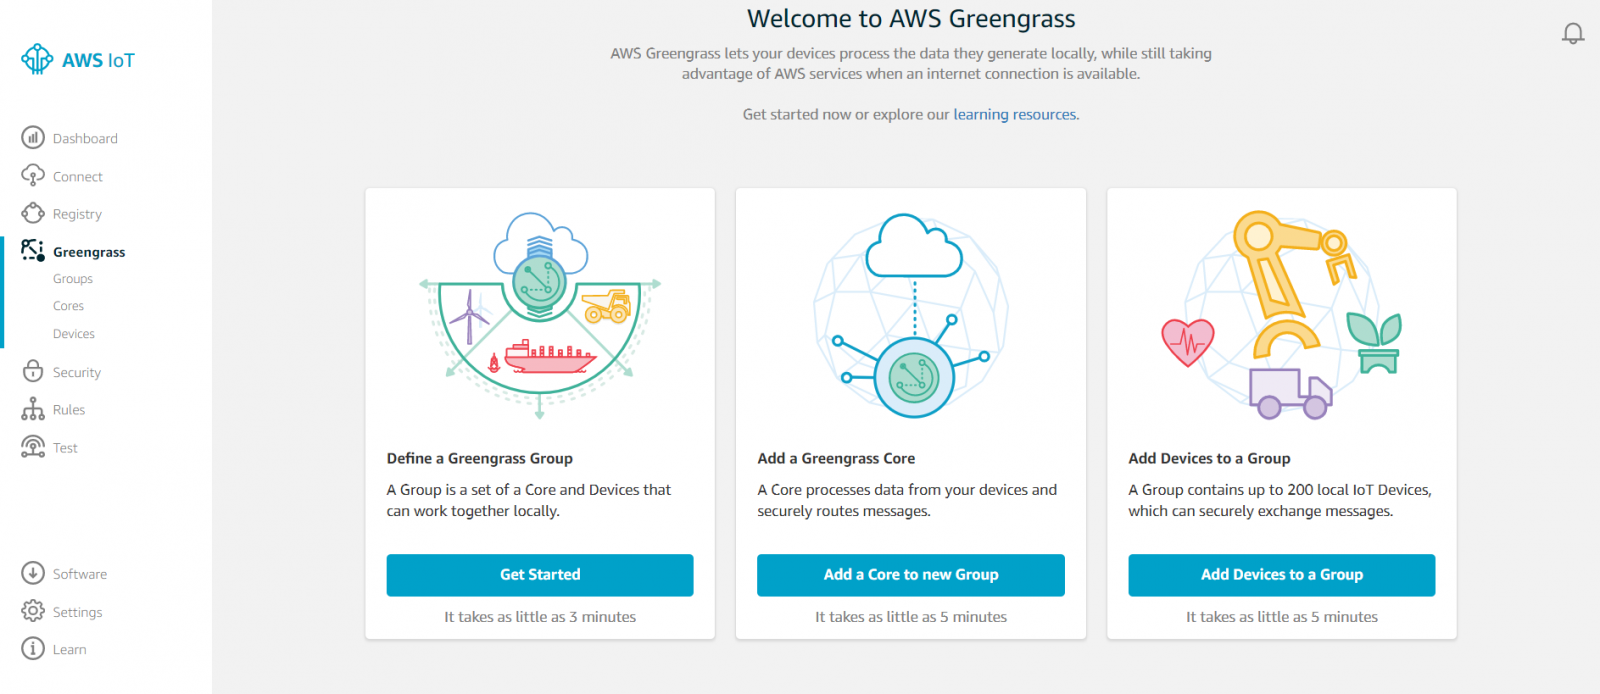Open the Dashboard bar-chart icon
The height and width of the screenshot is (694, 1600).
click(x=33, y=137)
